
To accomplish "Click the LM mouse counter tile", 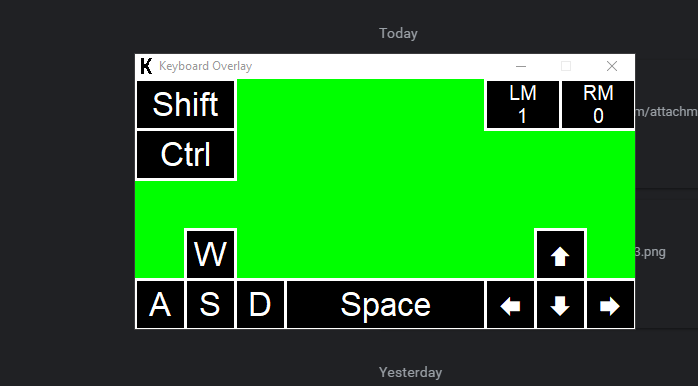I will point(523,105).
